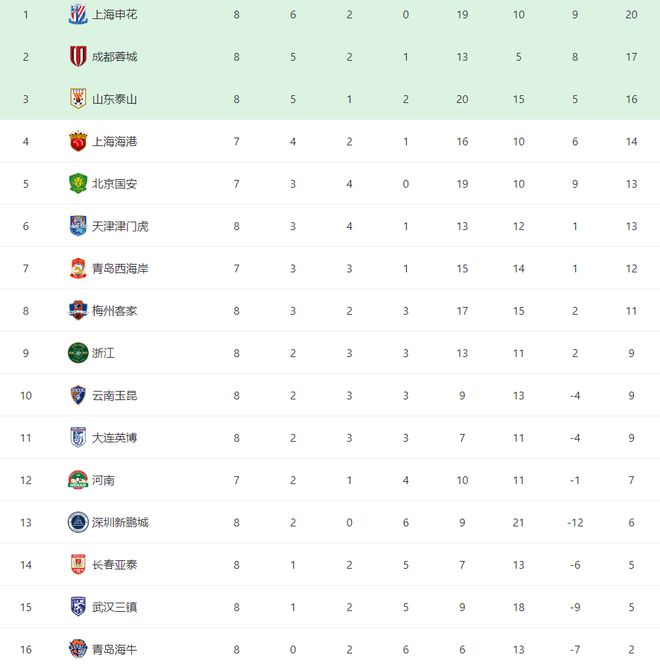This screenshot has height=664, width=660.
Task: Click the 青岛西海岸 club crest
Action: [x=78, y=268]
